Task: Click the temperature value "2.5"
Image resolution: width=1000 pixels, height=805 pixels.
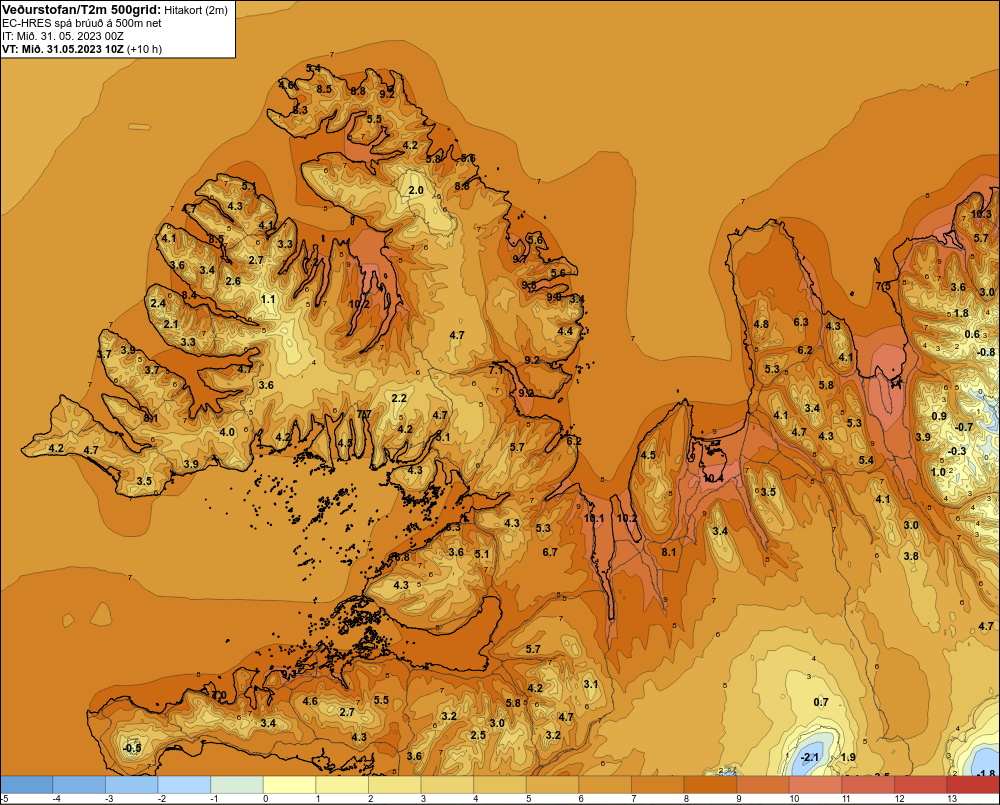Action: [478, 735]
